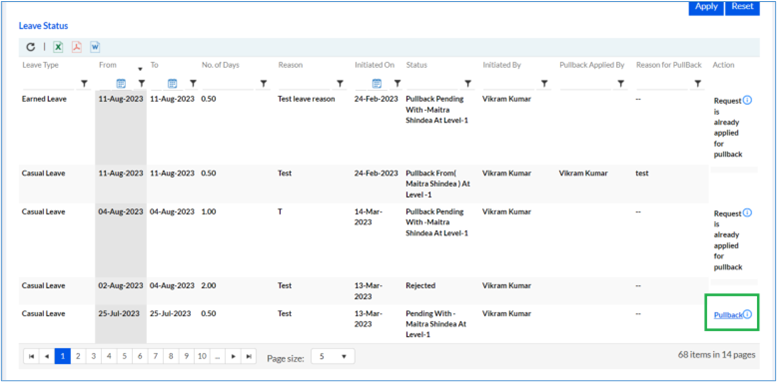Select the 'Test leave reason' cell
Image resolution: width=777 pixels, height=382 pixels.
306,99
